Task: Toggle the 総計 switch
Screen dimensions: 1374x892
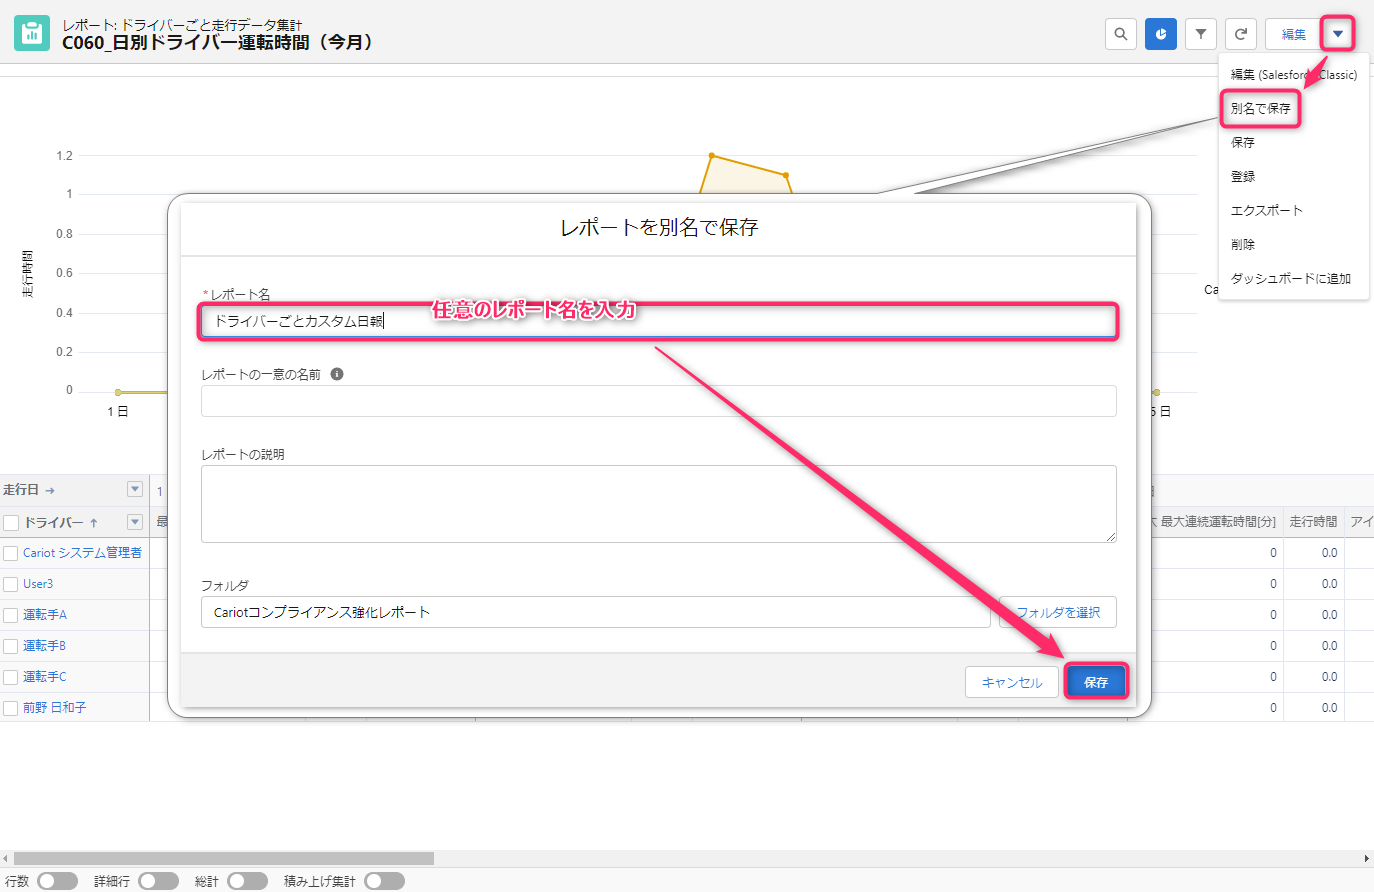Action: pyautogui.click(x=247, y=881)
